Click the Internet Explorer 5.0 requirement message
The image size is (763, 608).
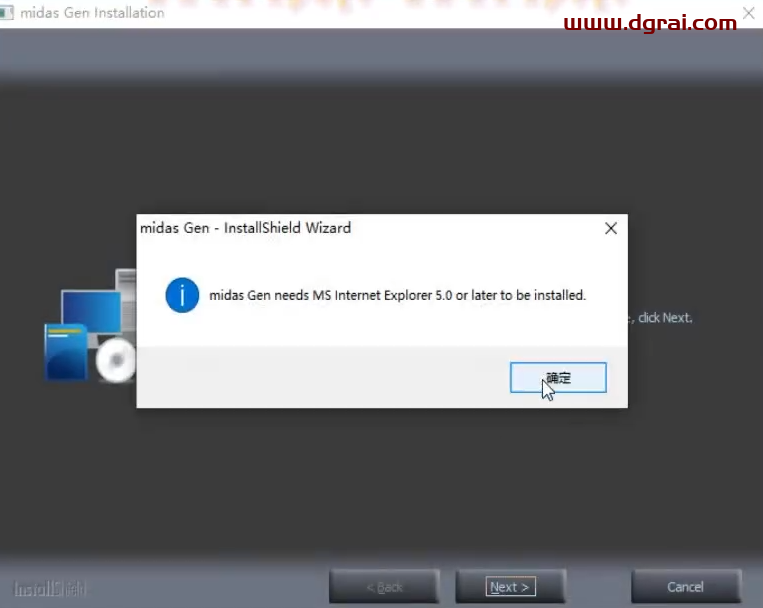[397, 296]
